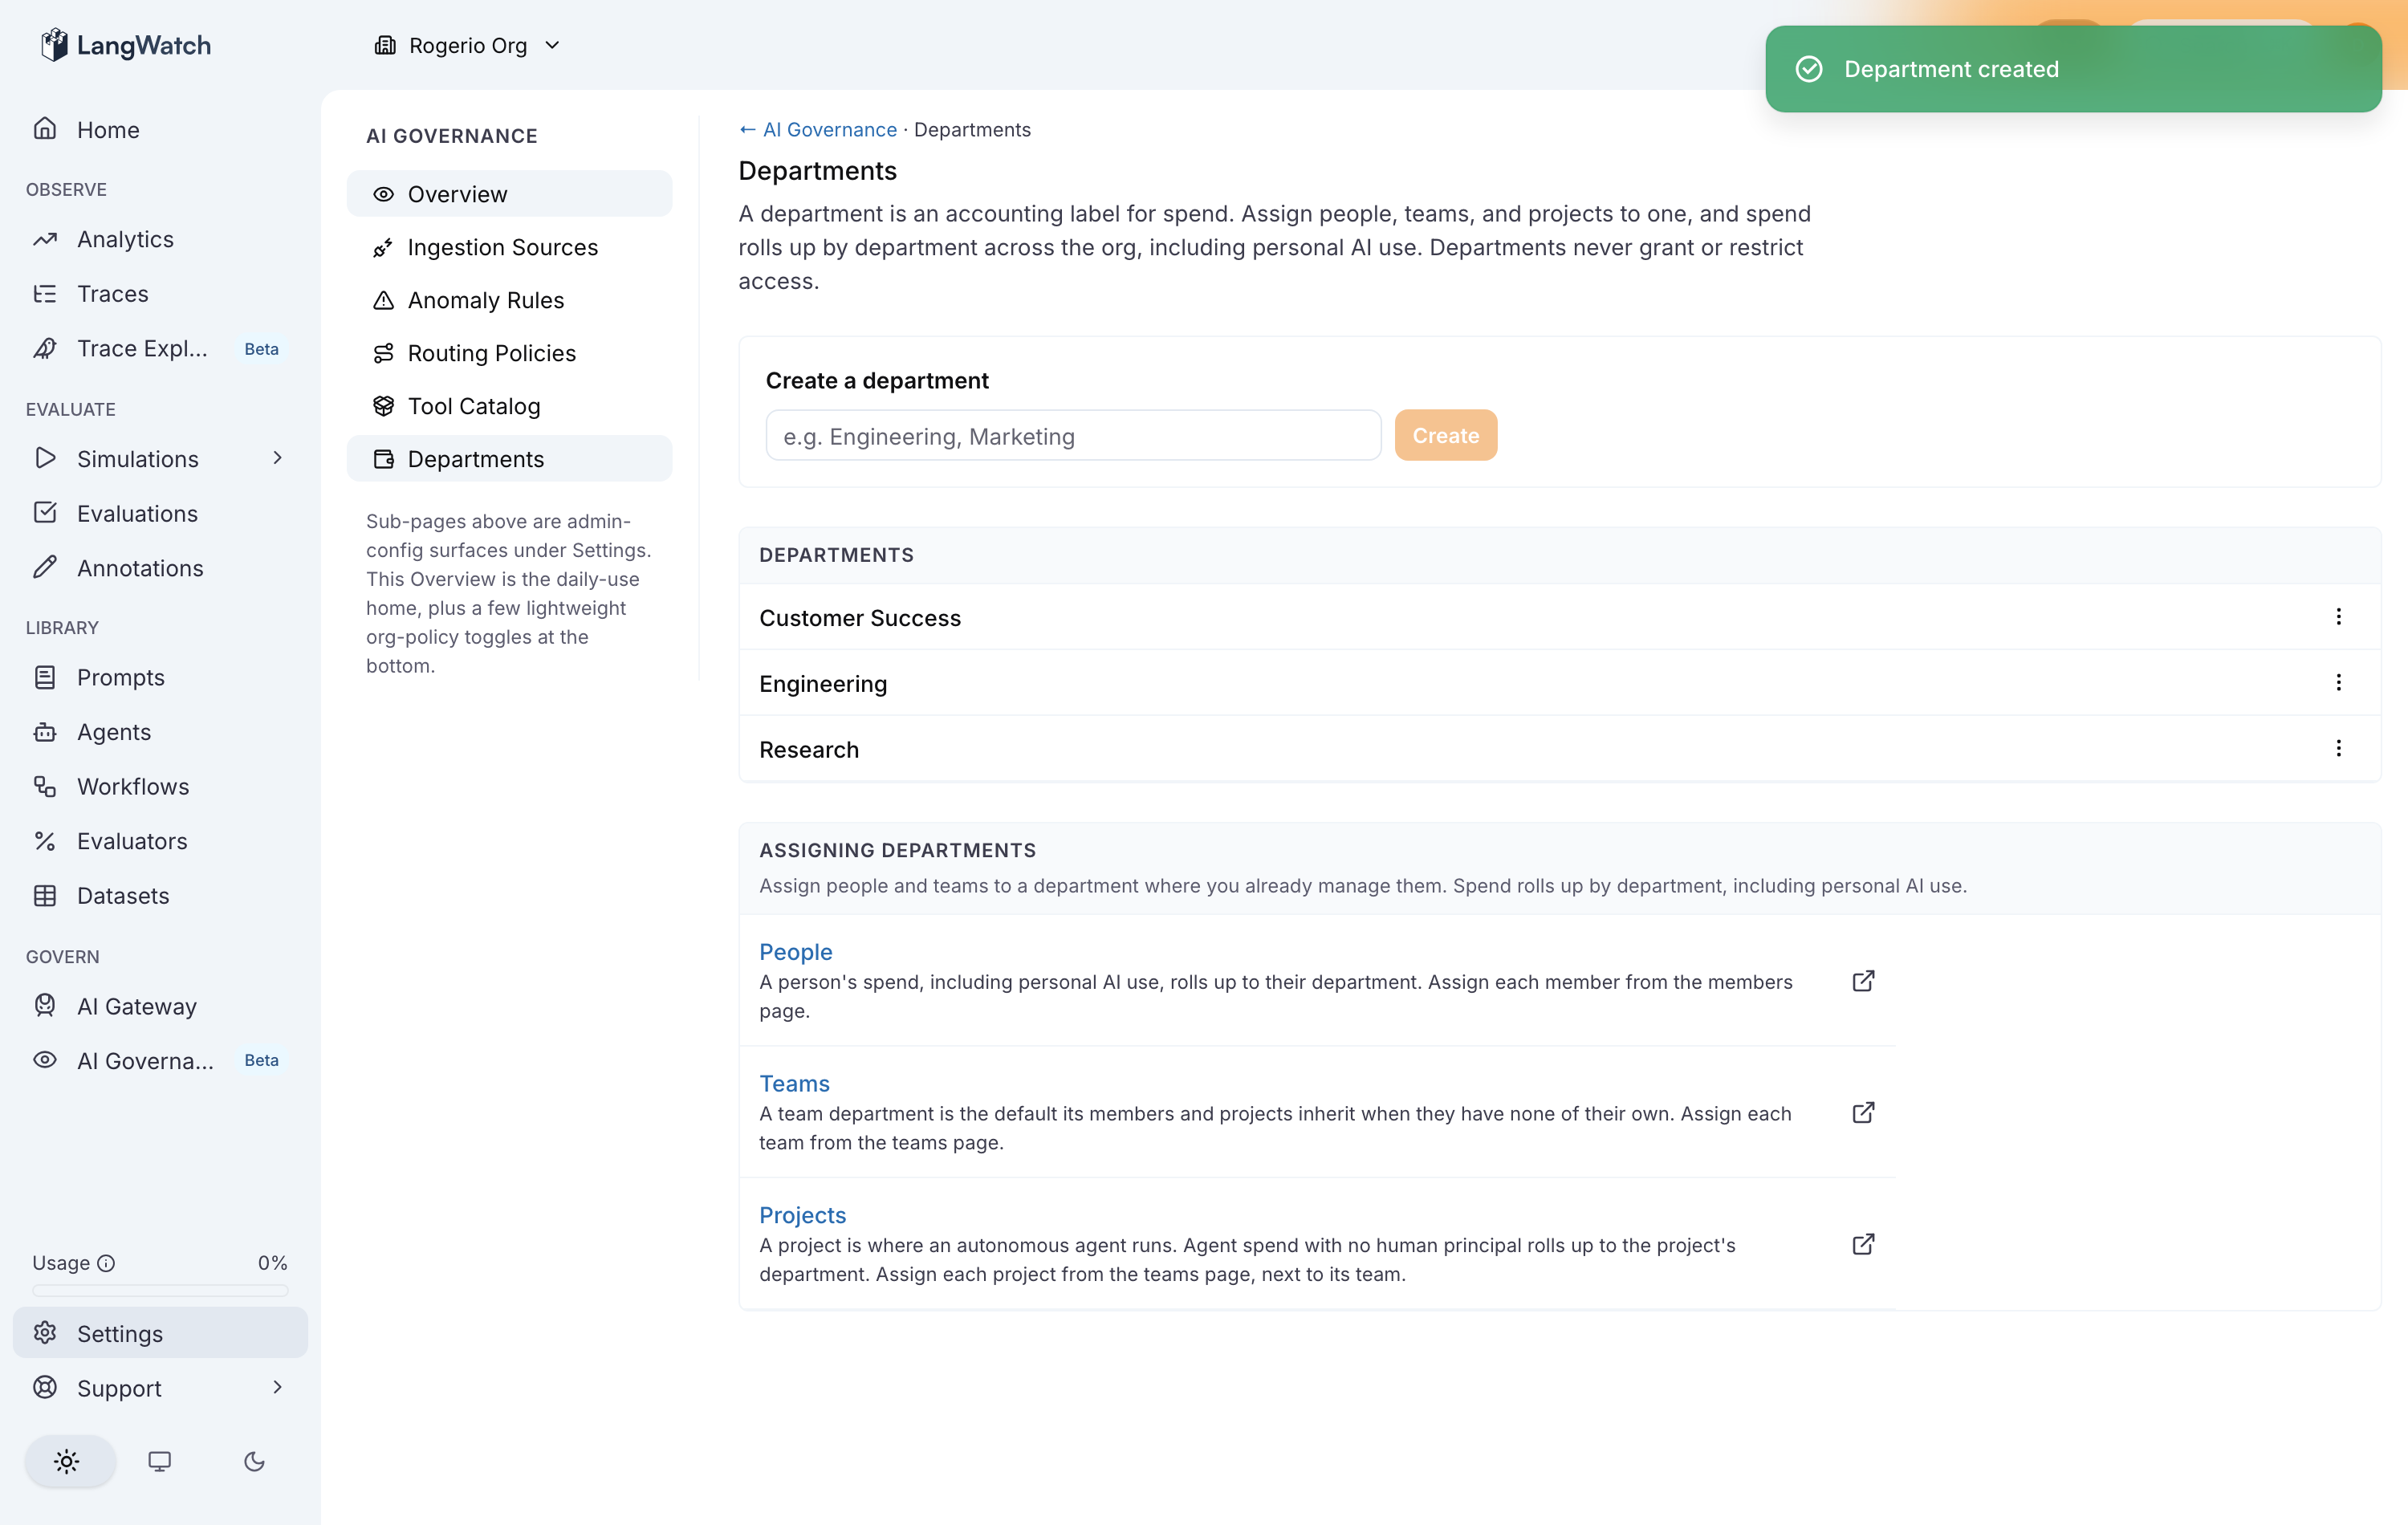The image size is (2408, 1525).
Task: Click the Anomaly Rules warning icon
Action: click(x=384, y=300)
